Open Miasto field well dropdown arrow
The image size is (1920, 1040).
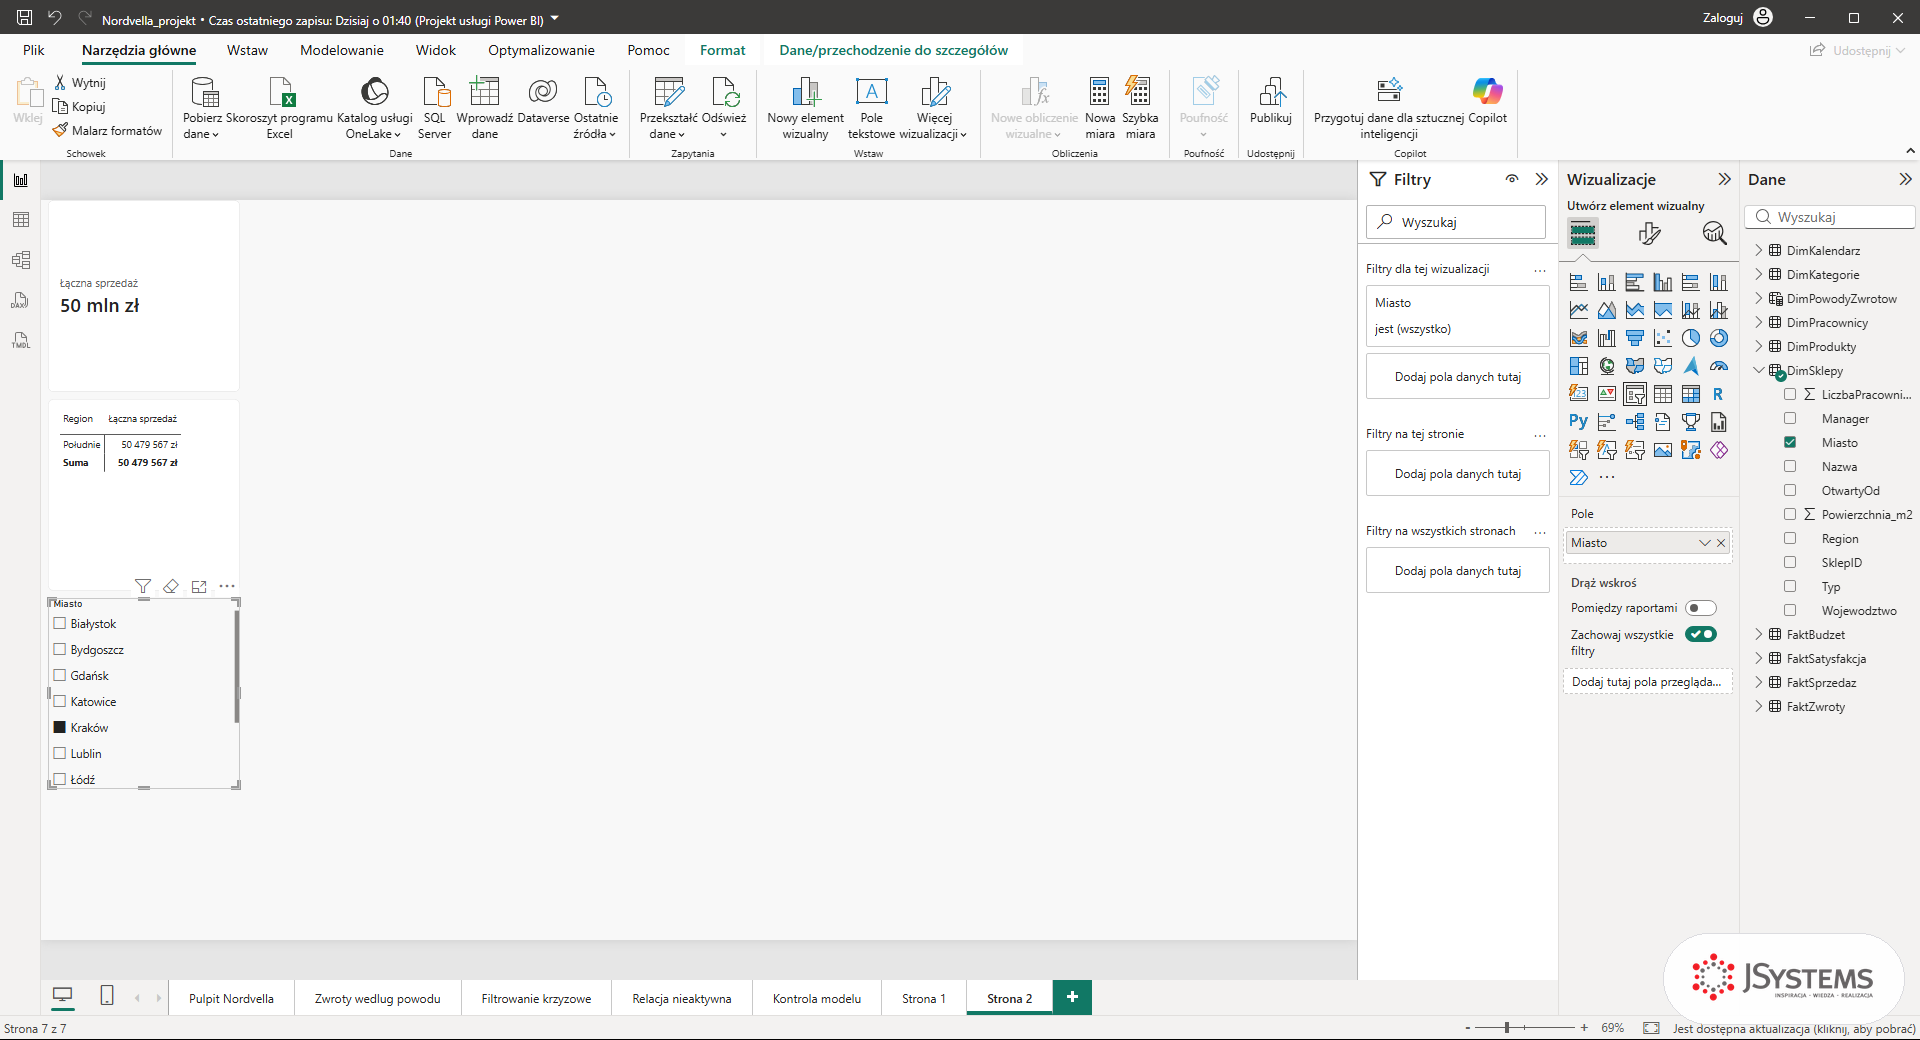(1705, 543)
